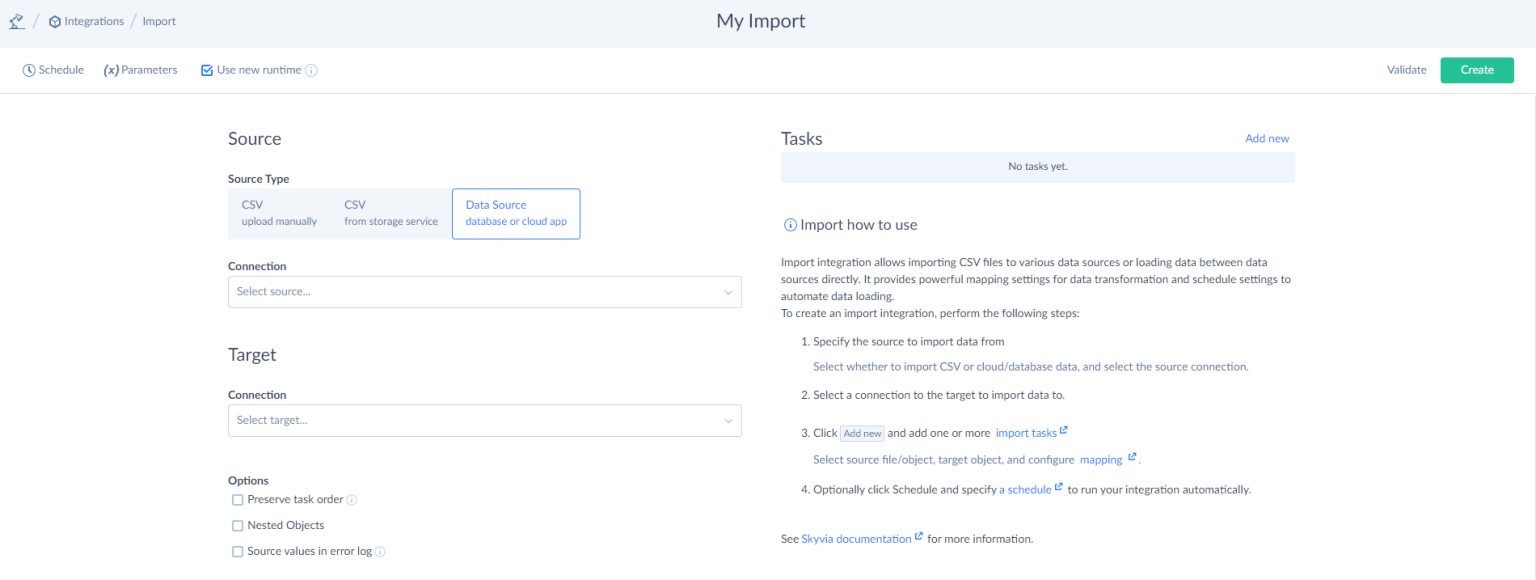Click external link icon next to Skyvia documentation

(x=919, y=538)
